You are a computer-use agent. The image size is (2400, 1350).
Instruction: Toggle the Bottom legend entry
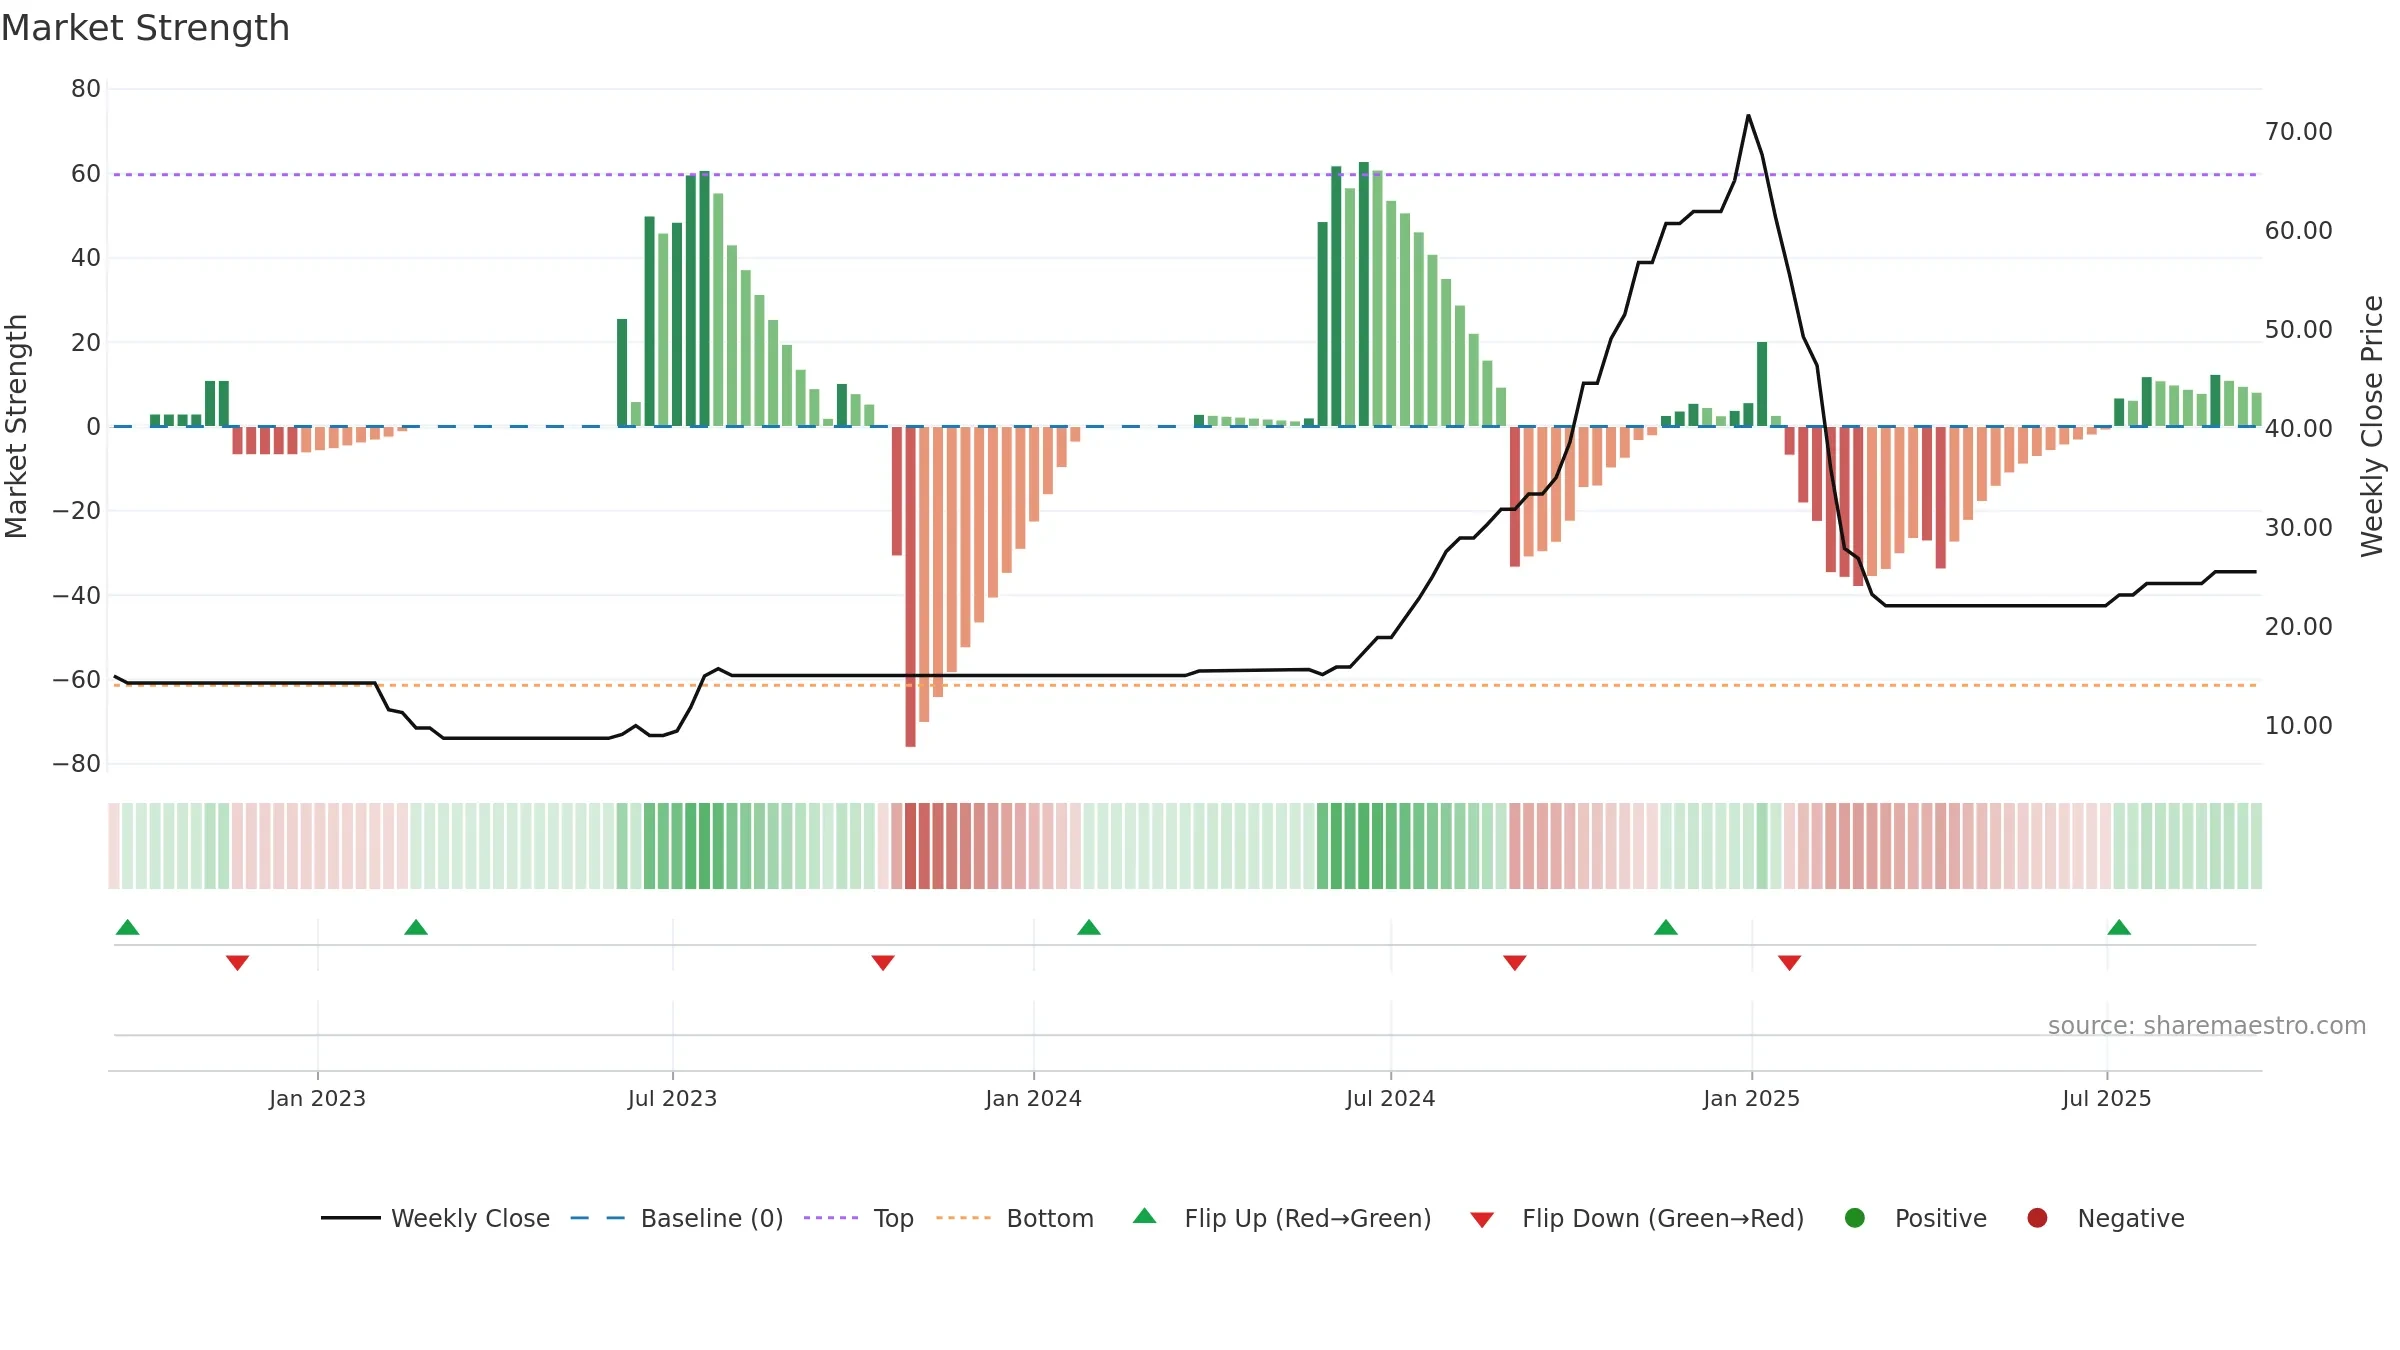click(x=1015, y=1218)
